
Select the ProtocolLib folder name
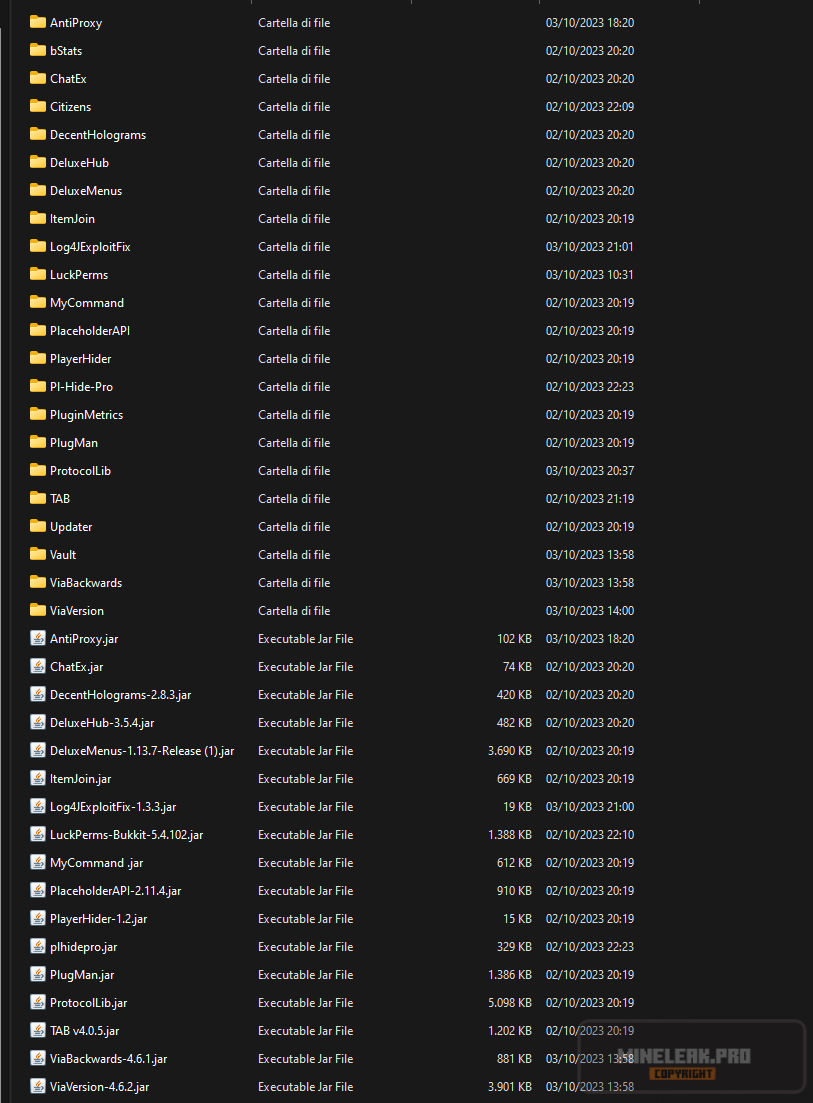pyautogui.click(x=80, y=470)
